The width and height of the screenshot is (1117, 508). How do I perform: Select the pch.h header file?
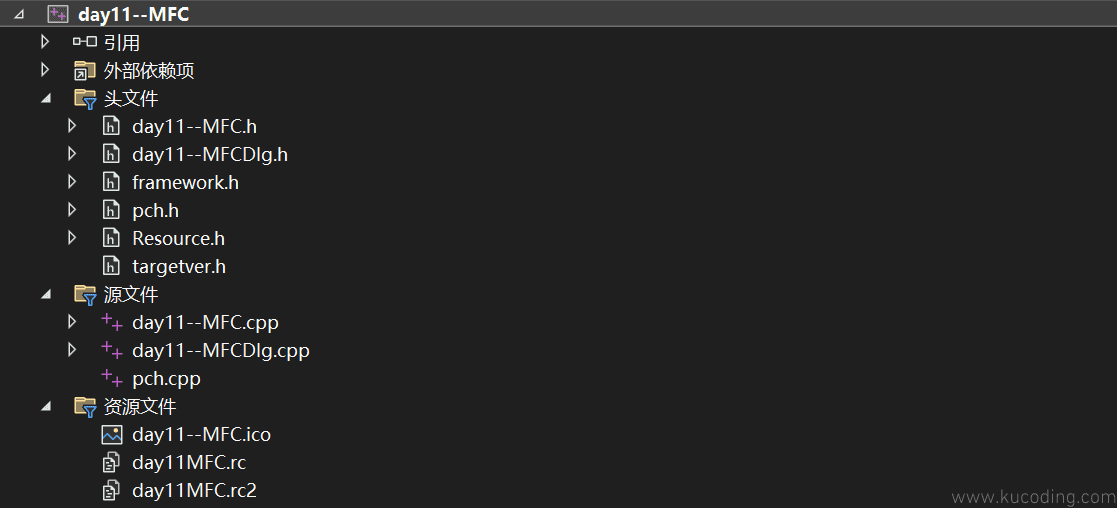(155, 210)
